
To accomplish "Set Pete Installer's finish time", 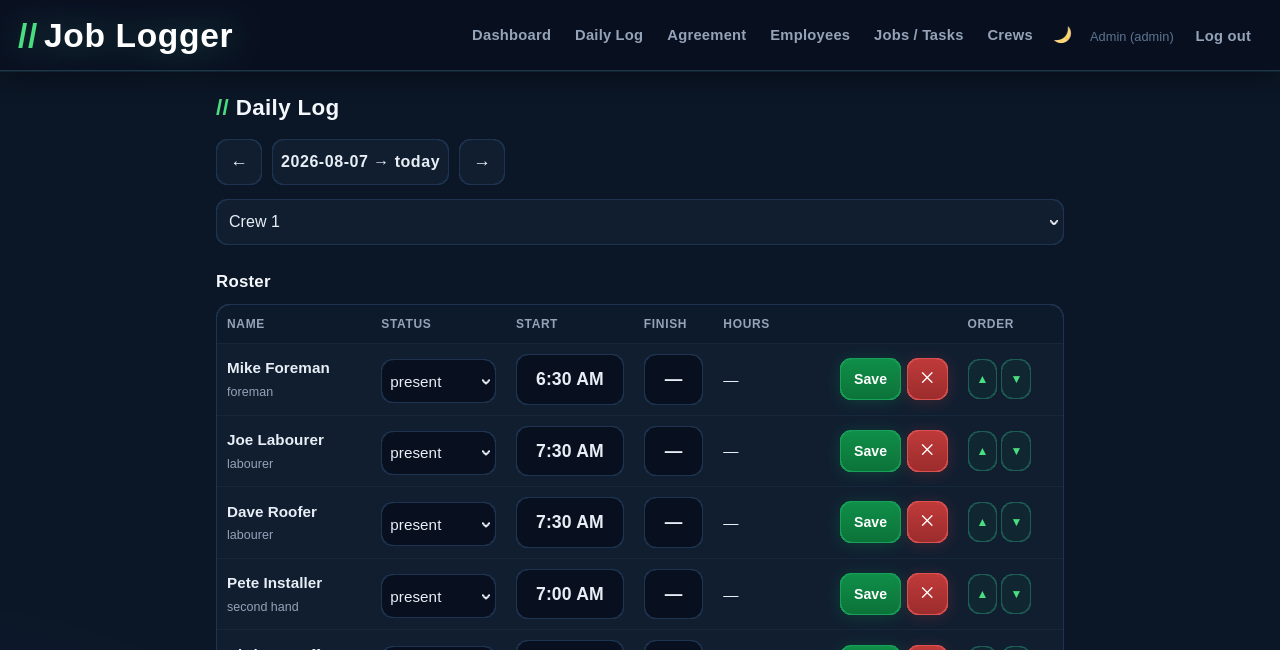I will point(673,595).
